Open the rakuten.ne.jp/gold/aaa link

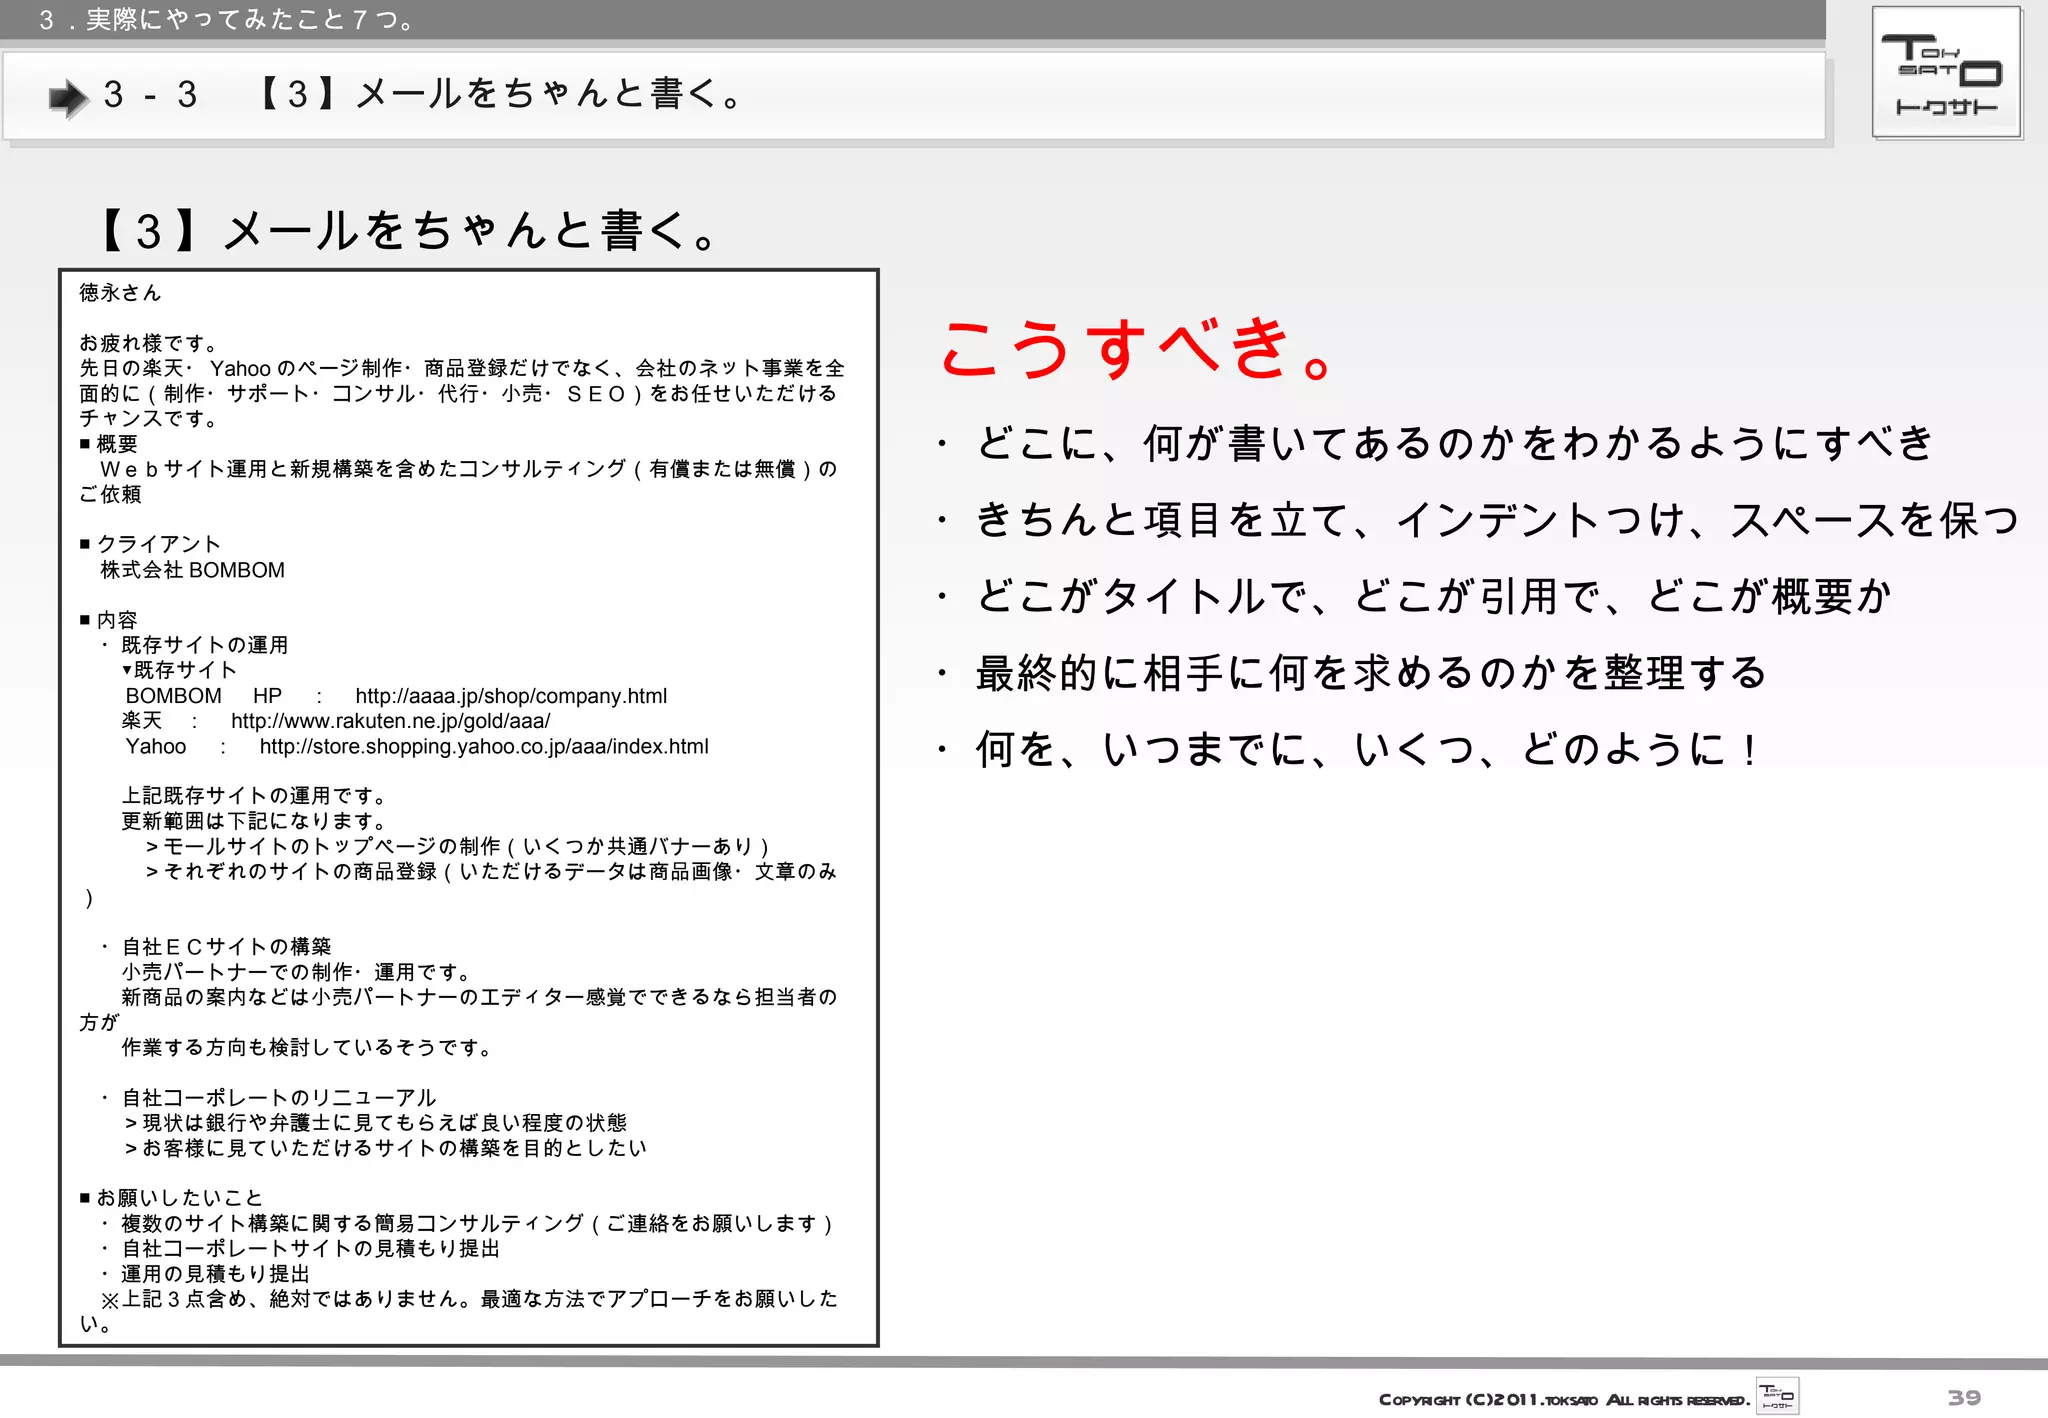point(390,721)
